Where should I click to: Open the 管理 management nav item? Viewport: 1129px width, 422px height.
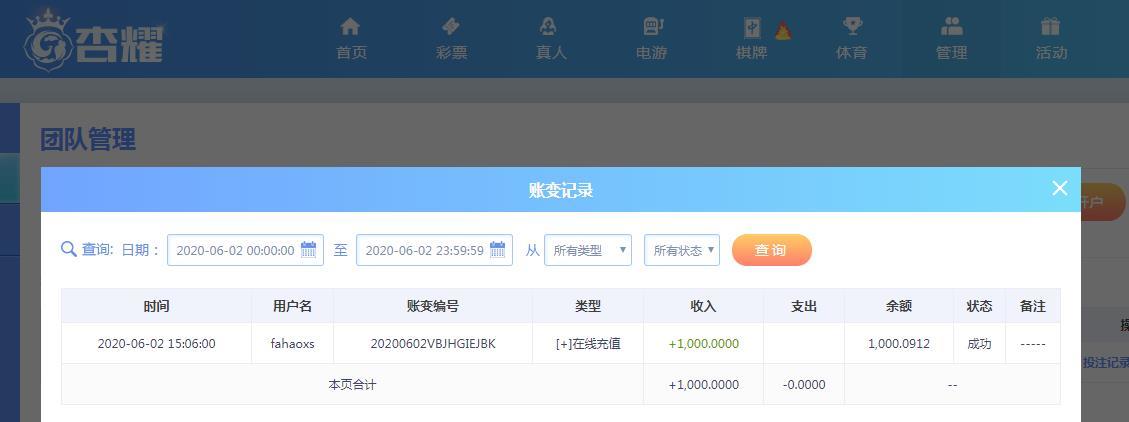951,39
